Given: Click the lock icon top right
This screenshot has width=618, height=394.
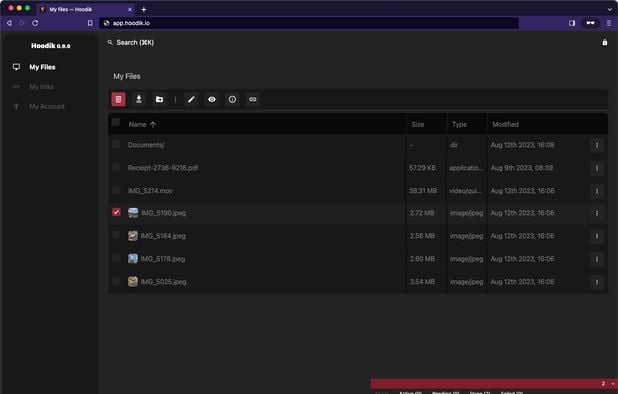Looking at the screenshot, I should [x=605, y=42].
